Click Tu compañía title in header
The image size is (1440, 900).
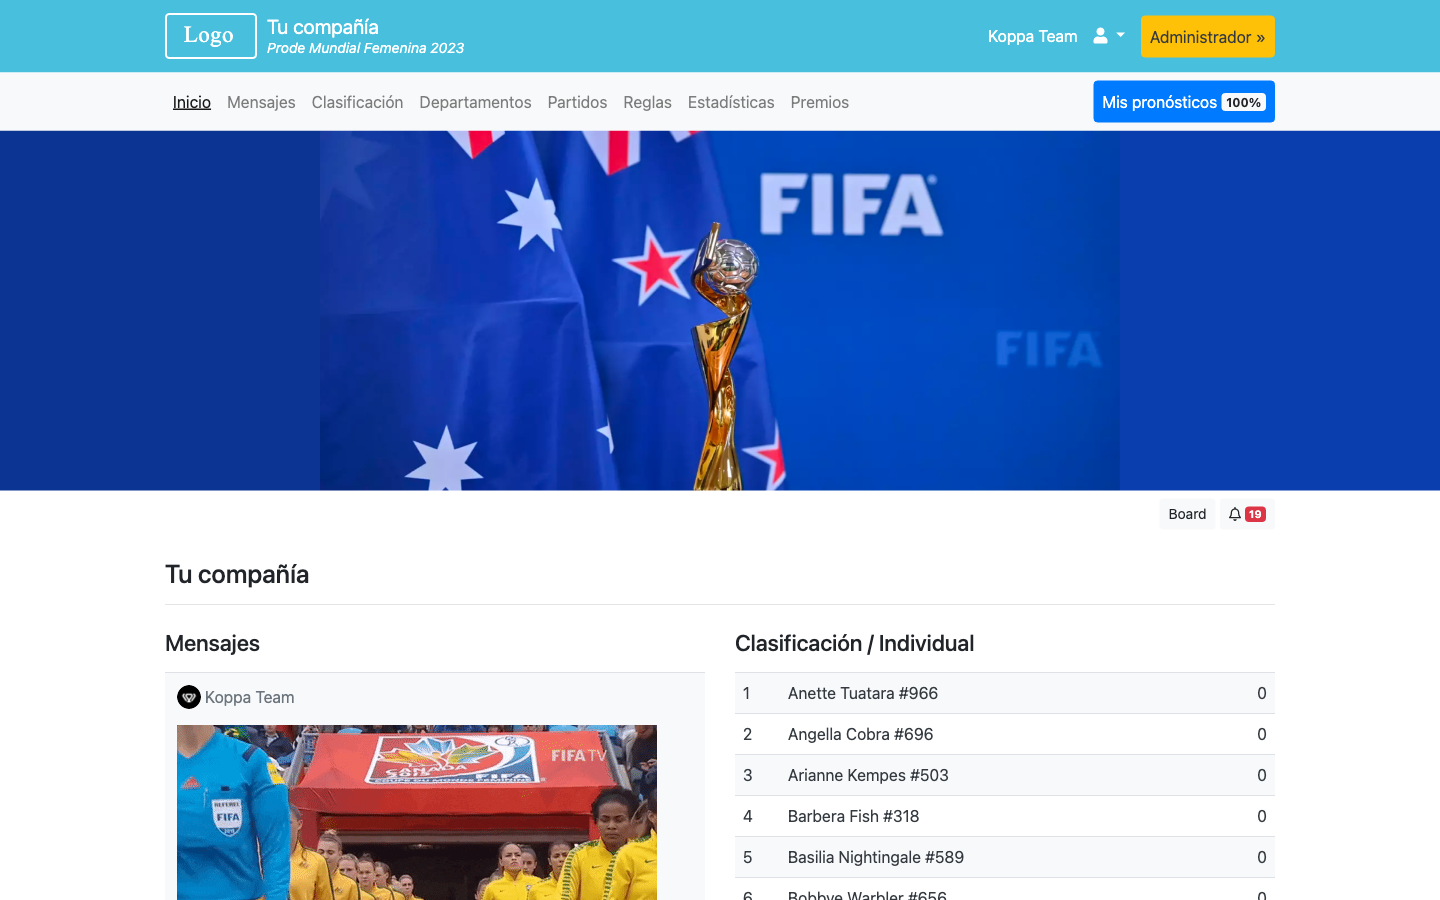click(323, 27)
